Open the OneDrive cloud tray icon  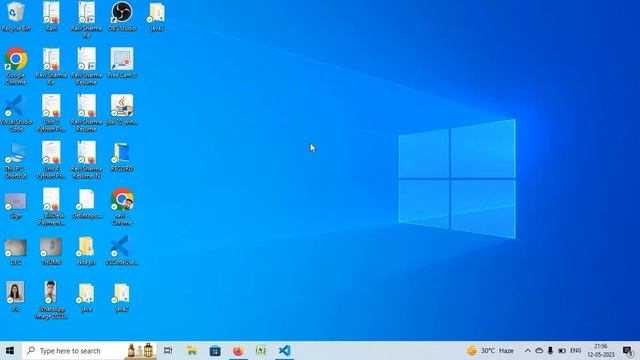(539, 351)
